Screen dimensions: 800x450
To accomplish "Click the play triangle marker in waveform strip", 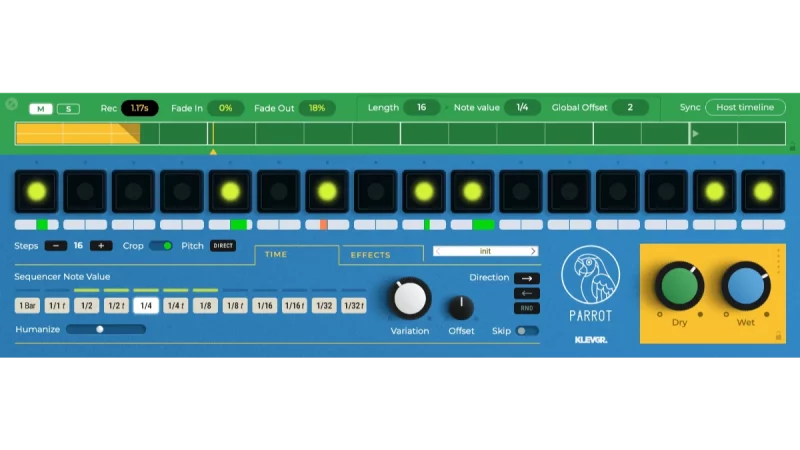I will pyautogui.click(x=695, y=134).
